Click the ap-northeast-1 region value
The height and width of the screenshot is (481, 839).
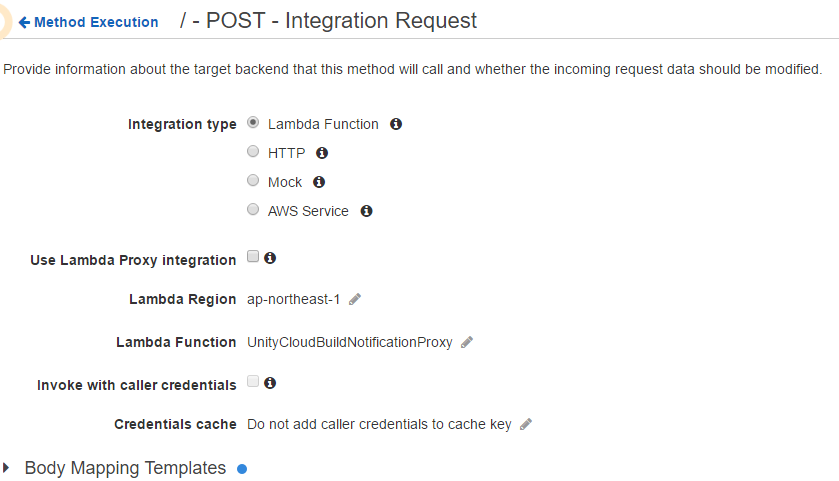pyautogui.click(x=293, y=299)
